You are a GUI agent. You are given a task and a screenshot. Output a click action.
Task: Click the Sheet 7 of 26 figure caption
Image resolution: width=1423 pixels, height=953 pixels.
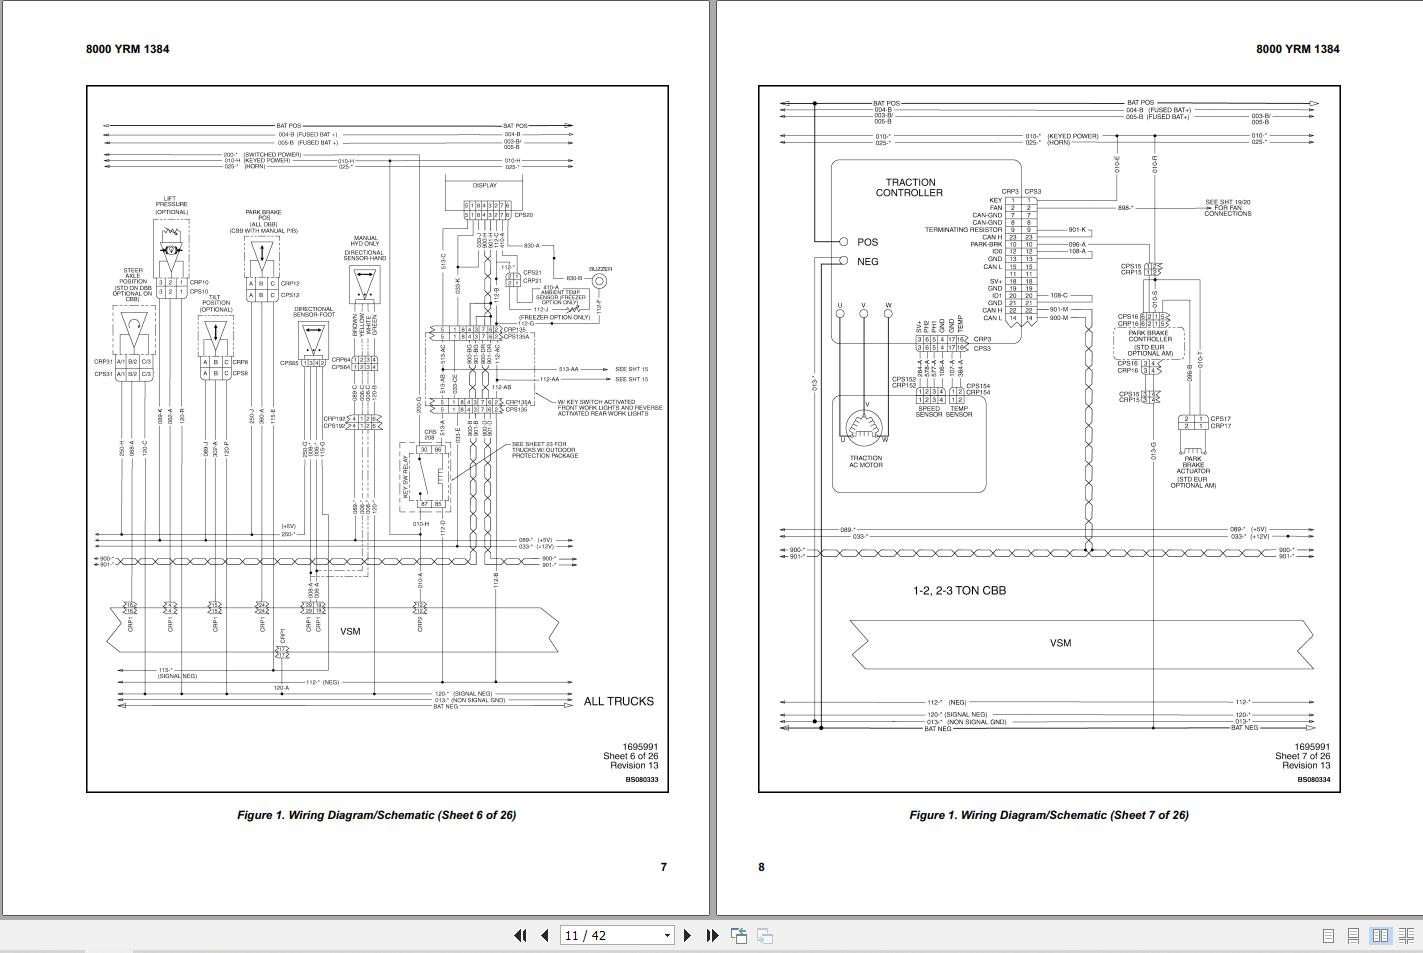coord(1049,815)
